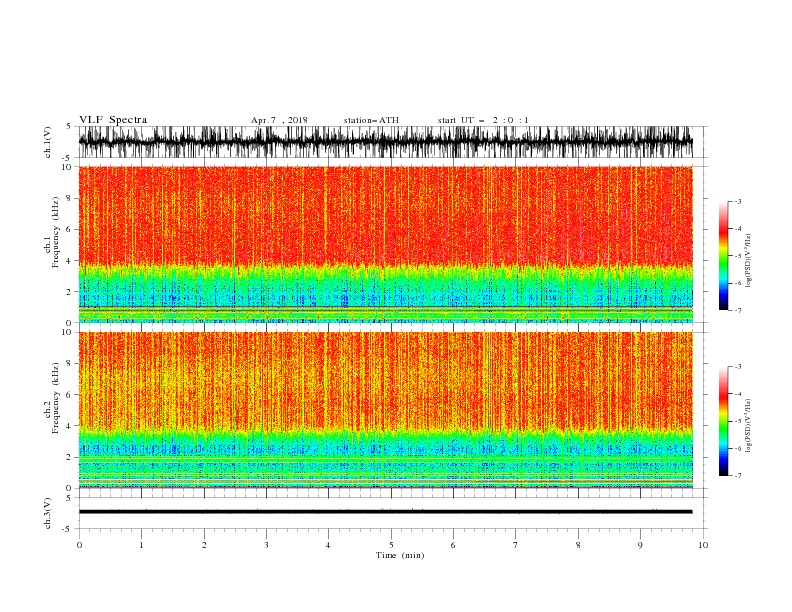Click the time axis tick labeled 6
Screen dimensions: 792x612
[453, 545]
